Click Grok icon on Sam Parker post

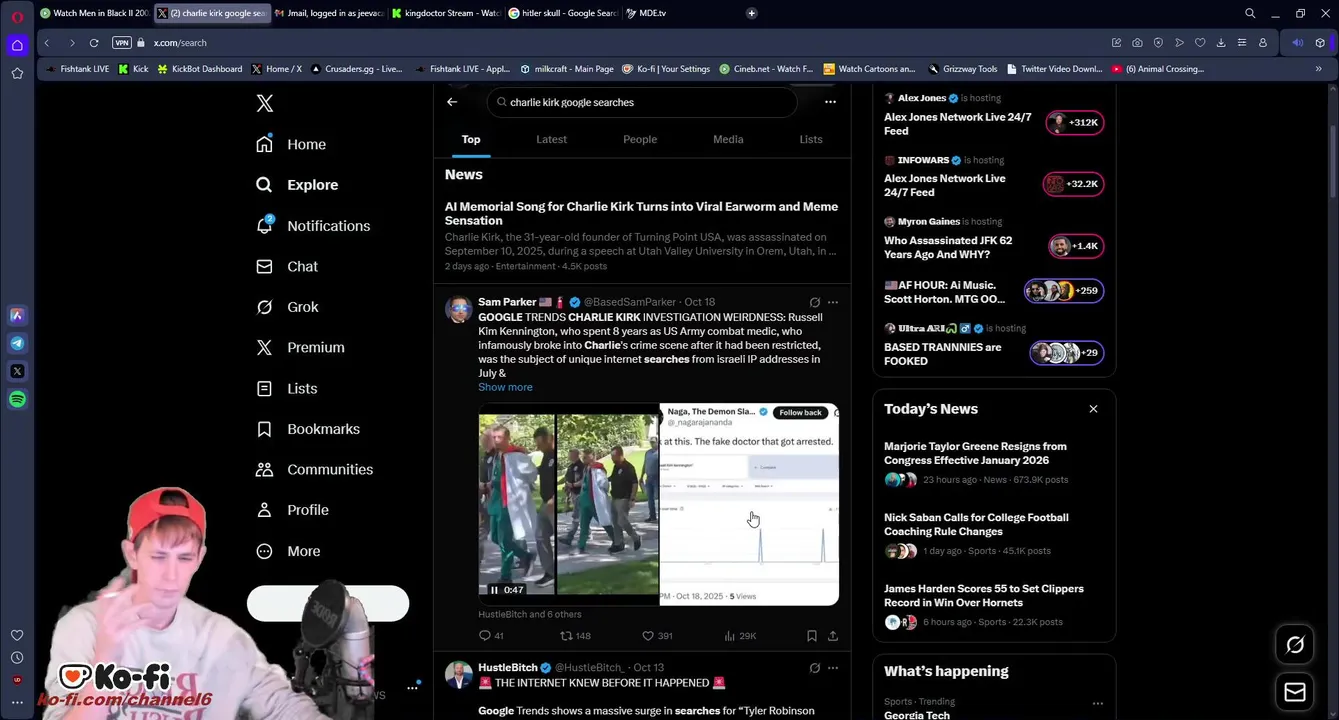pyautogui.click(x=814, y=302)
